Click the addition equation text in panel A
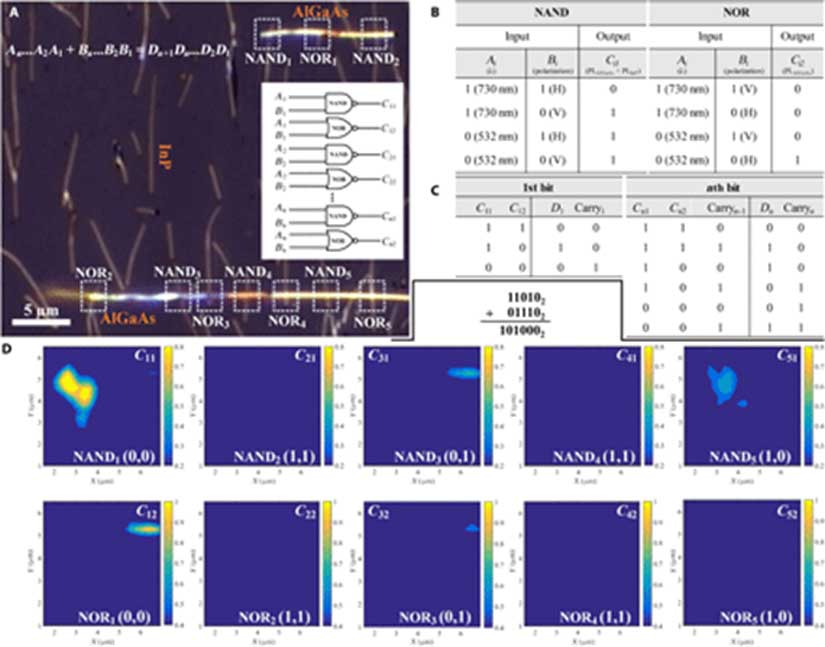 pyautogui.click(x=118, y=51)
